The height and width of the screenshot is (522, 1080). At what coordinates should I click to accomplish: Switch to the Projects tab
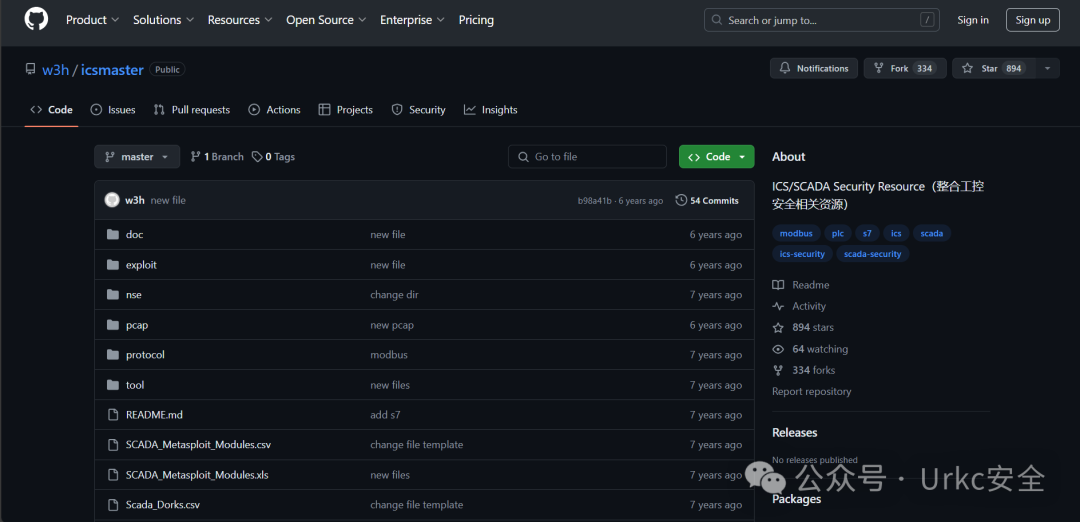(x=346, y=109)
